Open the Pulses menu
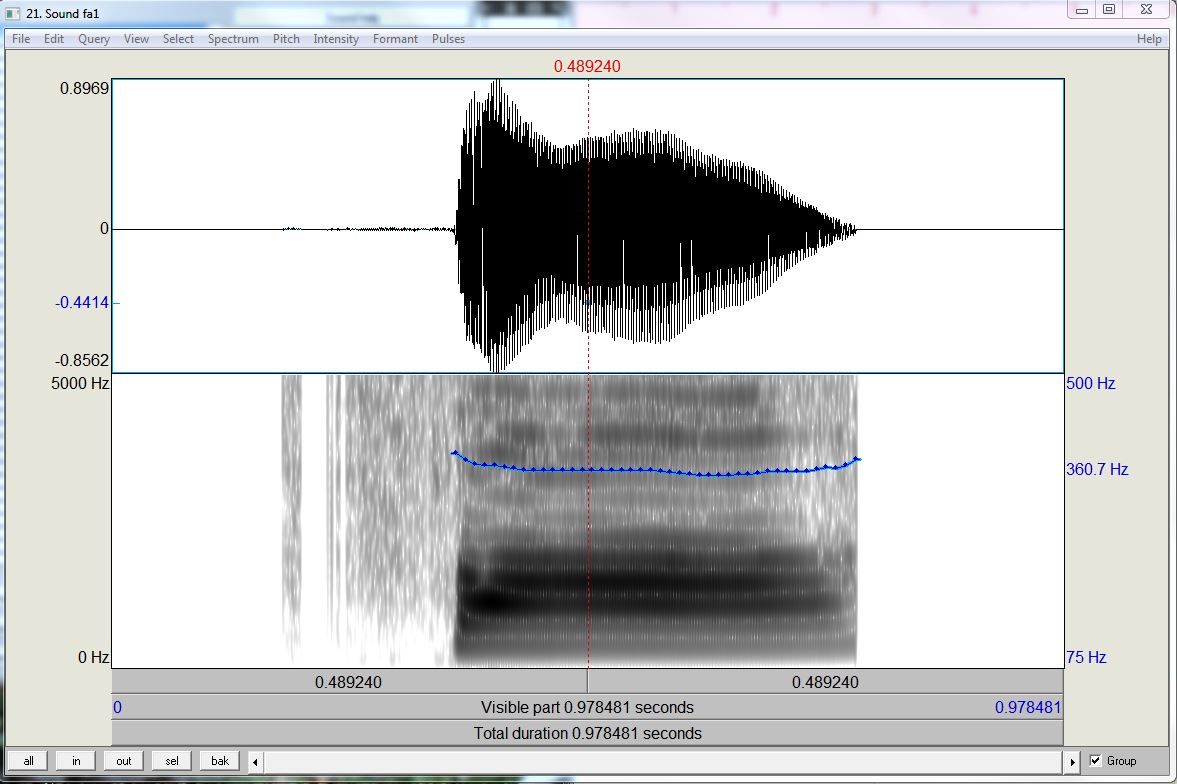1177x784 pixels. tap(448, 39)
